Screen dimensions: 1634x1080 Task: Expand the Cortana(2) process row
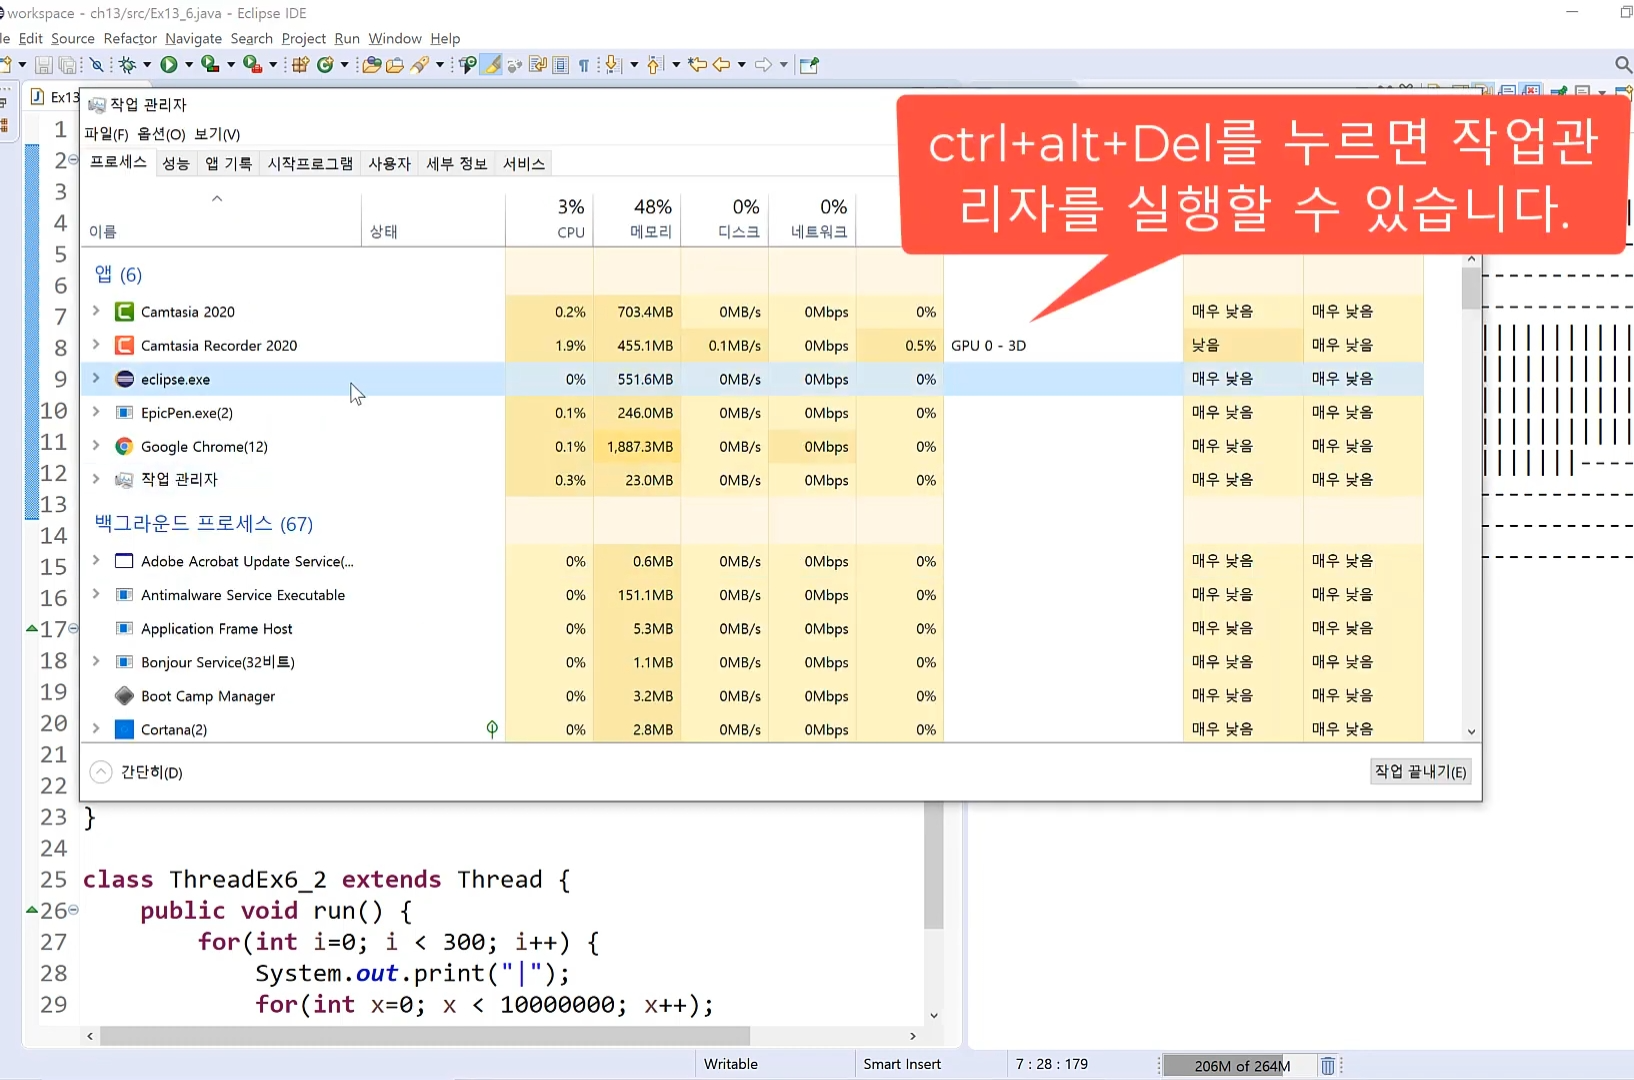coord(96,728)
